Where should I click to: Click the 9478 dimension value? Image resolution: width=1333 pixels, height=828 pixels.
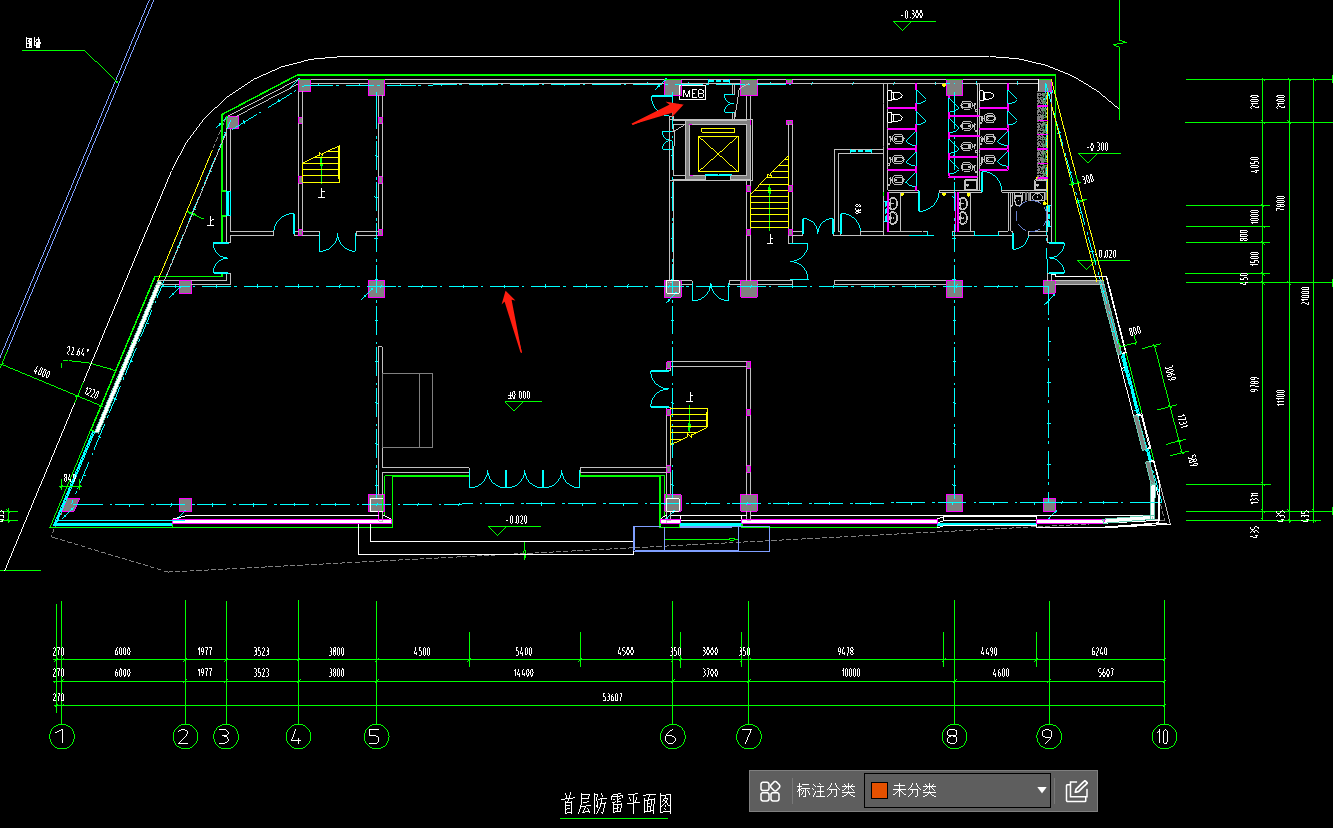[x=846, y=652]
